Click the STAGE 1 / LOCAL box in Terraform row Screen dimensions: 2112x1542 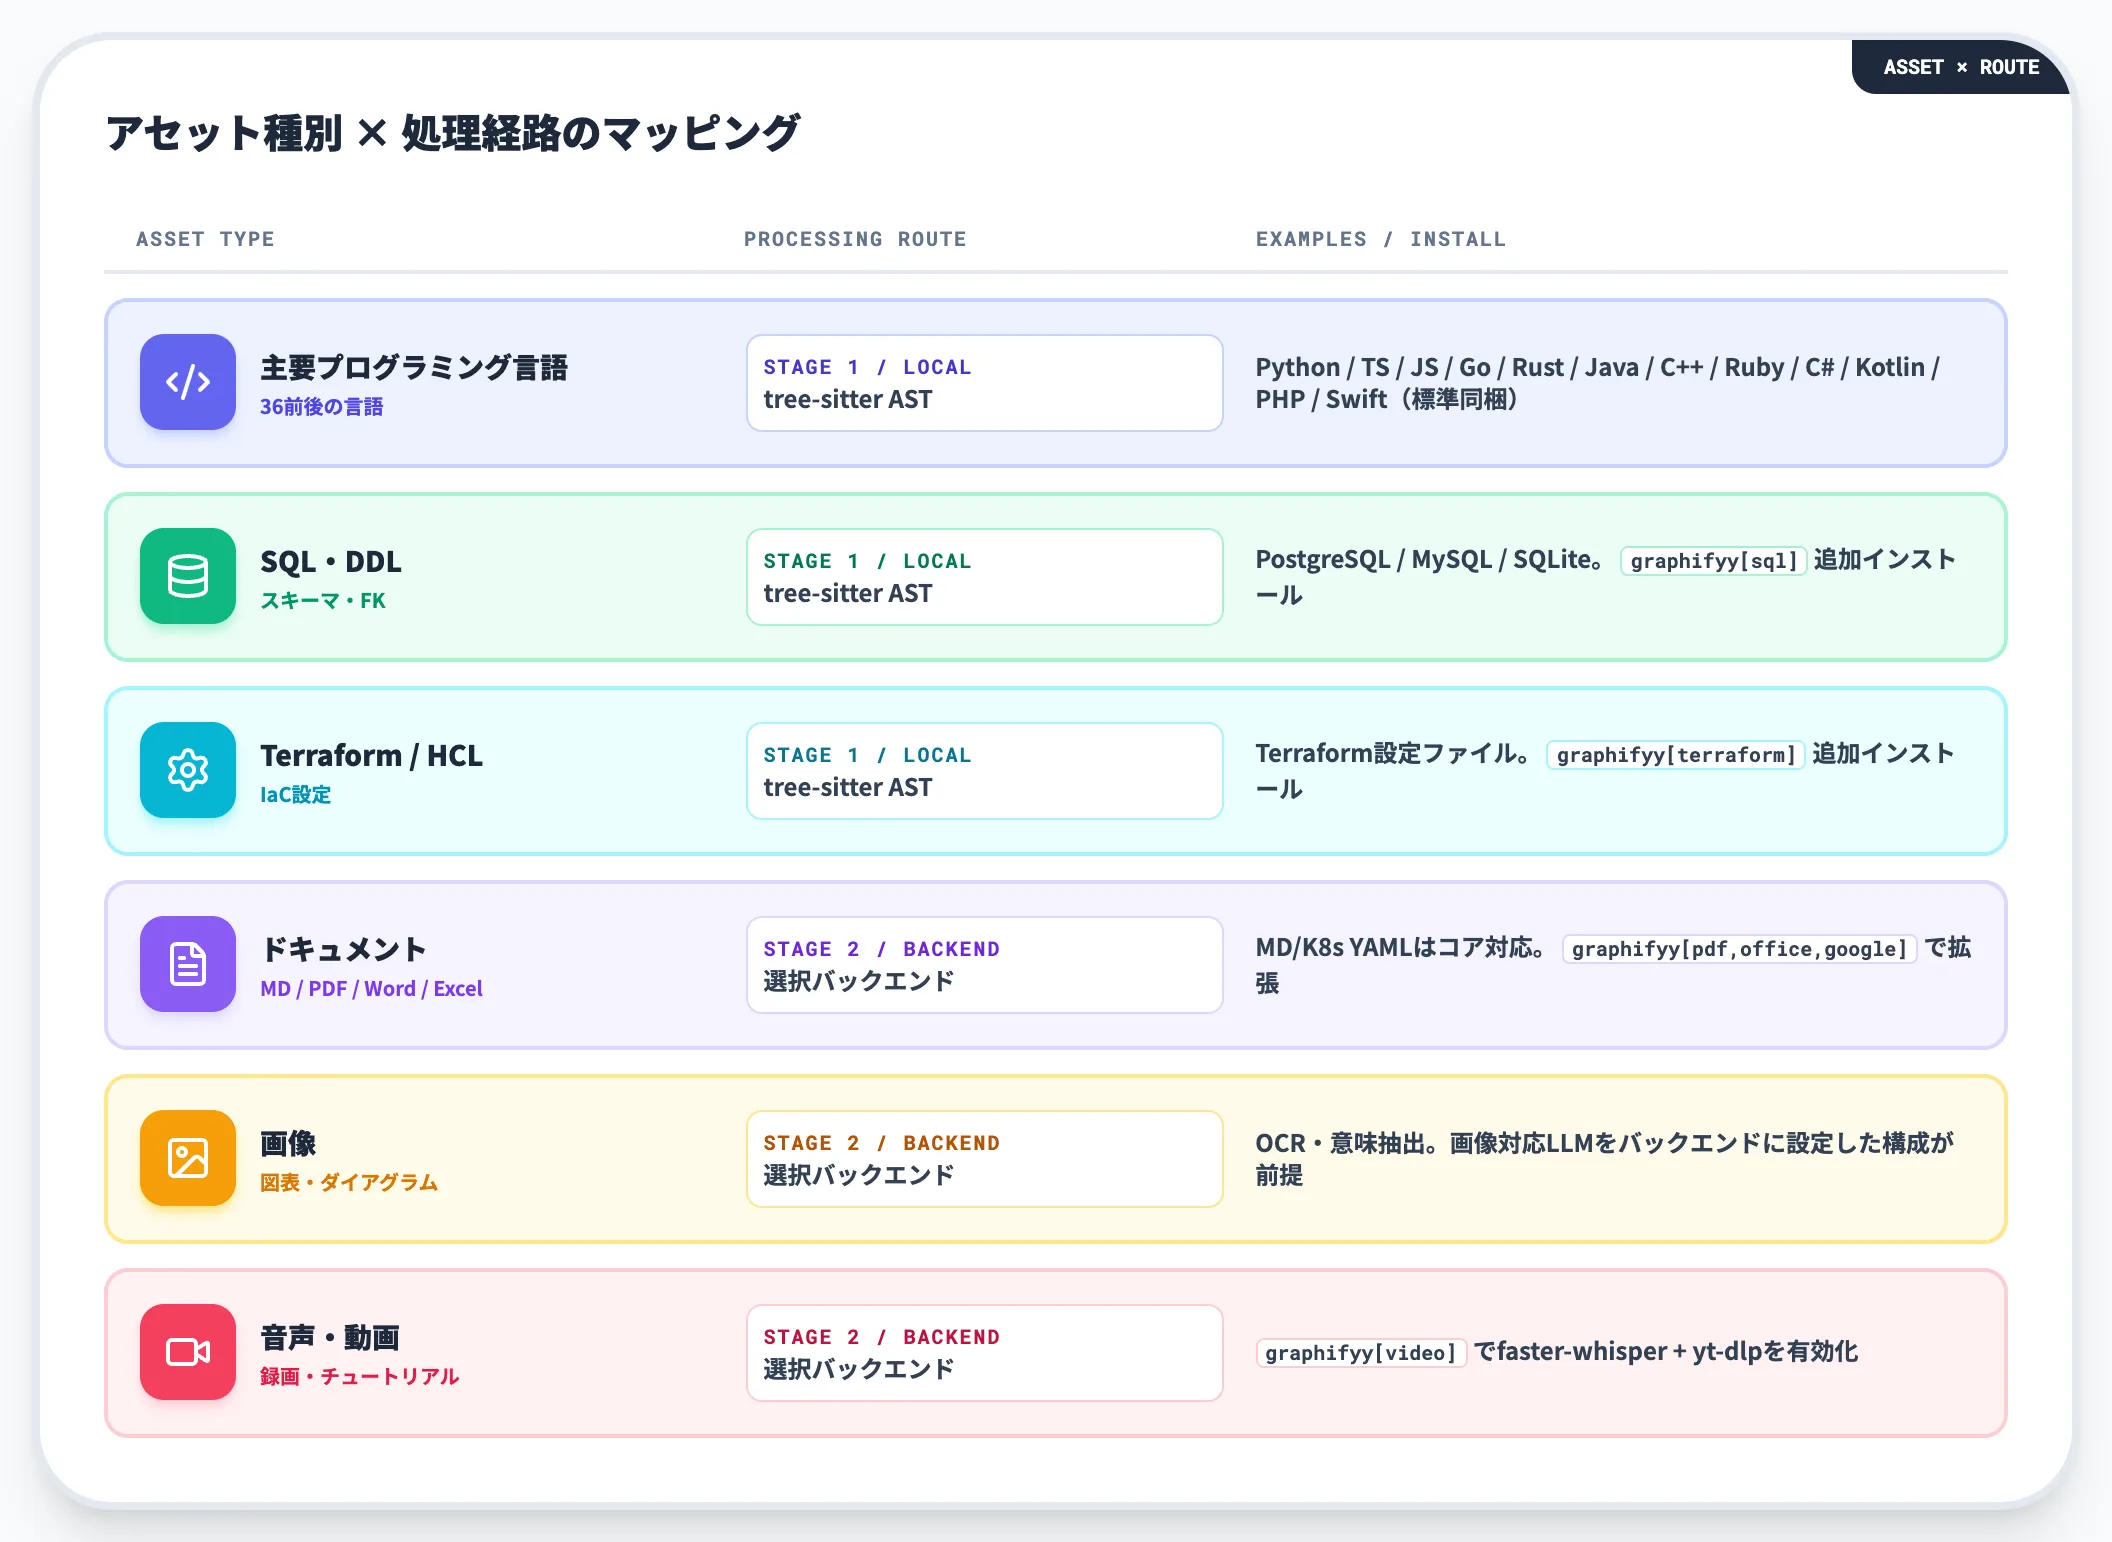984,771
